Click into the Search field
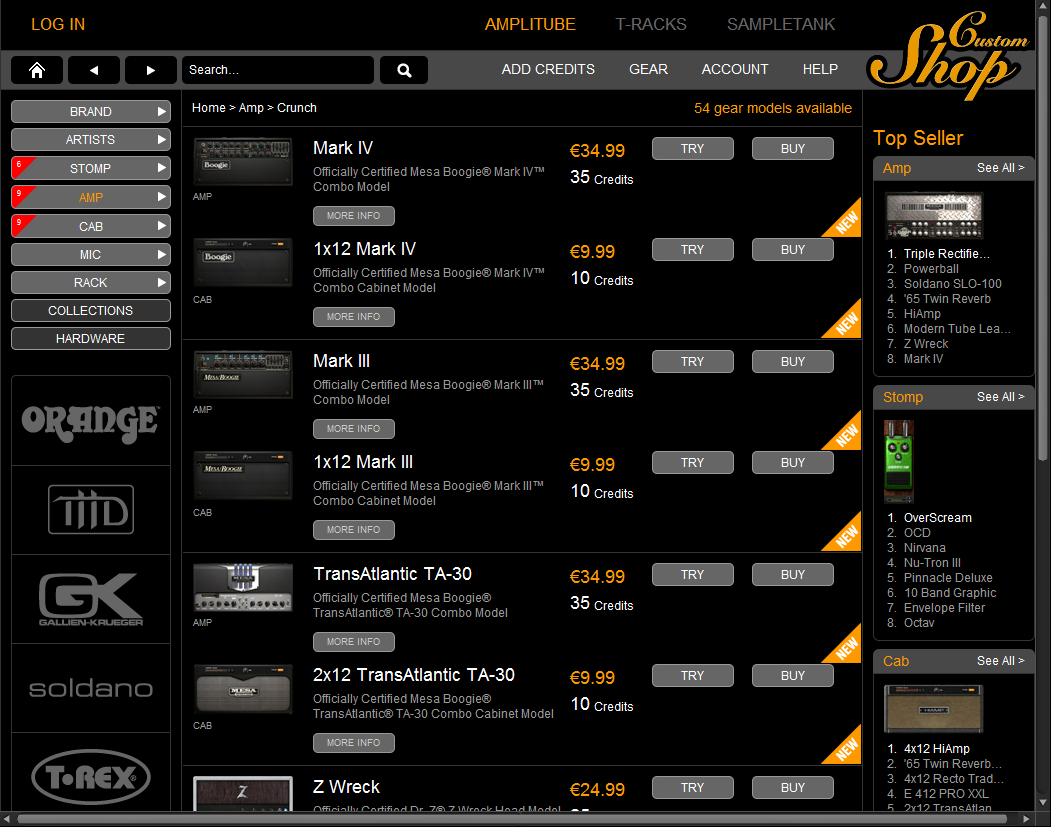This screenshot has height=827, width=1051. point(277,70)
